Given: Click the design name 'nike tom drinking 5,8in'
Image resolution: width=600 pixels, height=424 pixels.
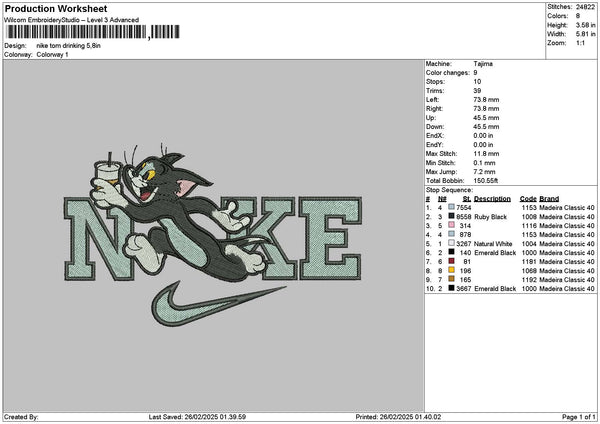Looking at the screenshot, I should (68, 46).
